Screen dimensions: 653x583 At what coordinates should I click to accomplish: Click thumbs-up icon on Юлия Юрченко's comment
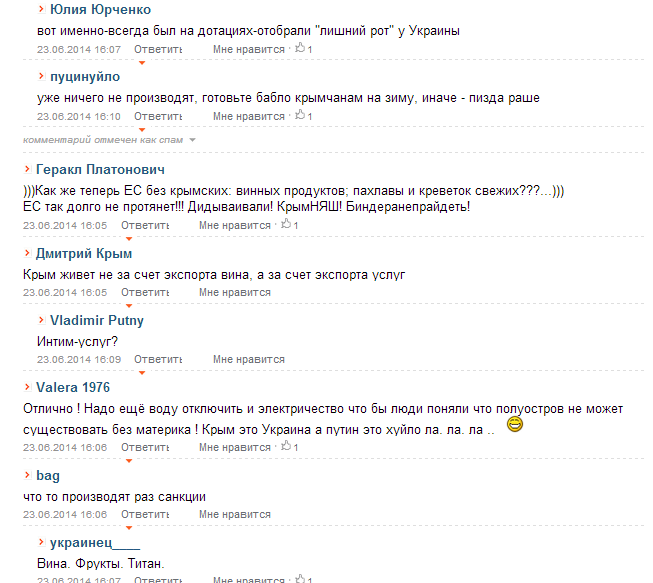300,48
